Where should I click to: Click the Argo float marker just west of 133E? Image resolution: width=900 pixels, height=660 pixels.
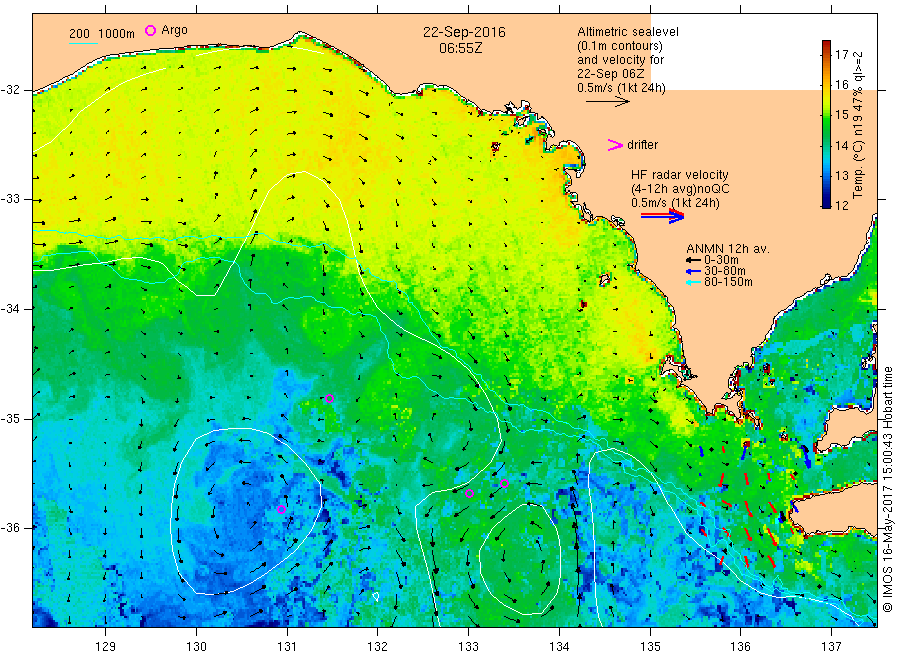point(469,494)
